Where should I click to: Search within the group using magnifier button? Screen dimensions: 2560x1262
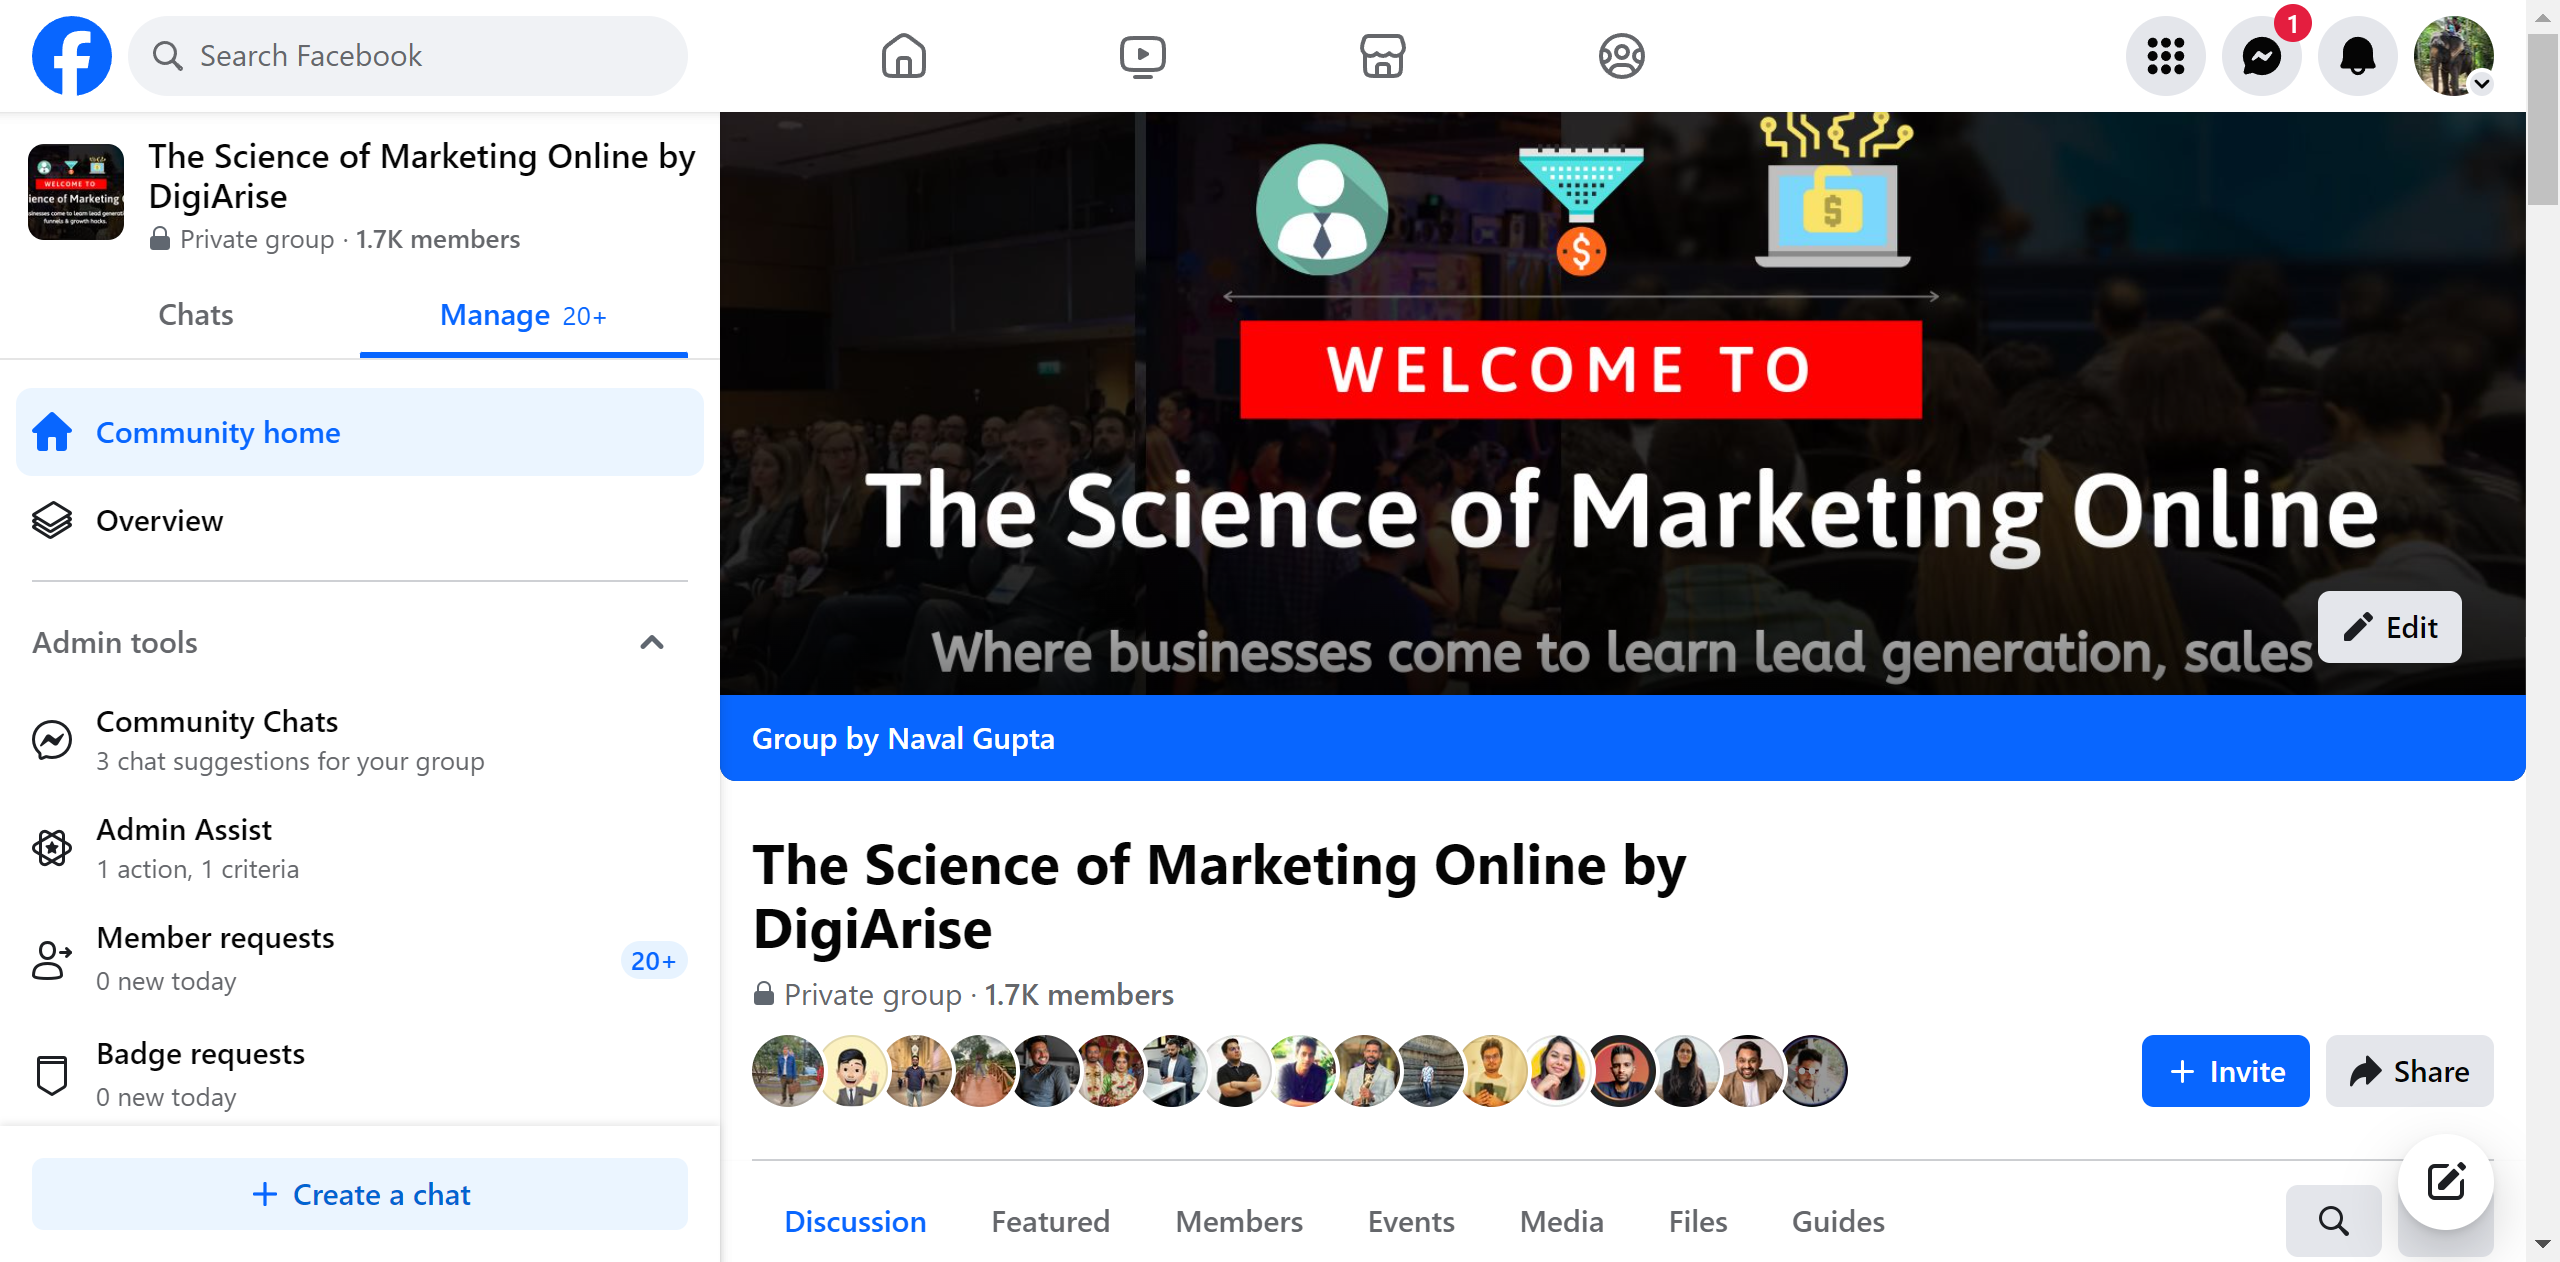(x=2333, y=1220)
